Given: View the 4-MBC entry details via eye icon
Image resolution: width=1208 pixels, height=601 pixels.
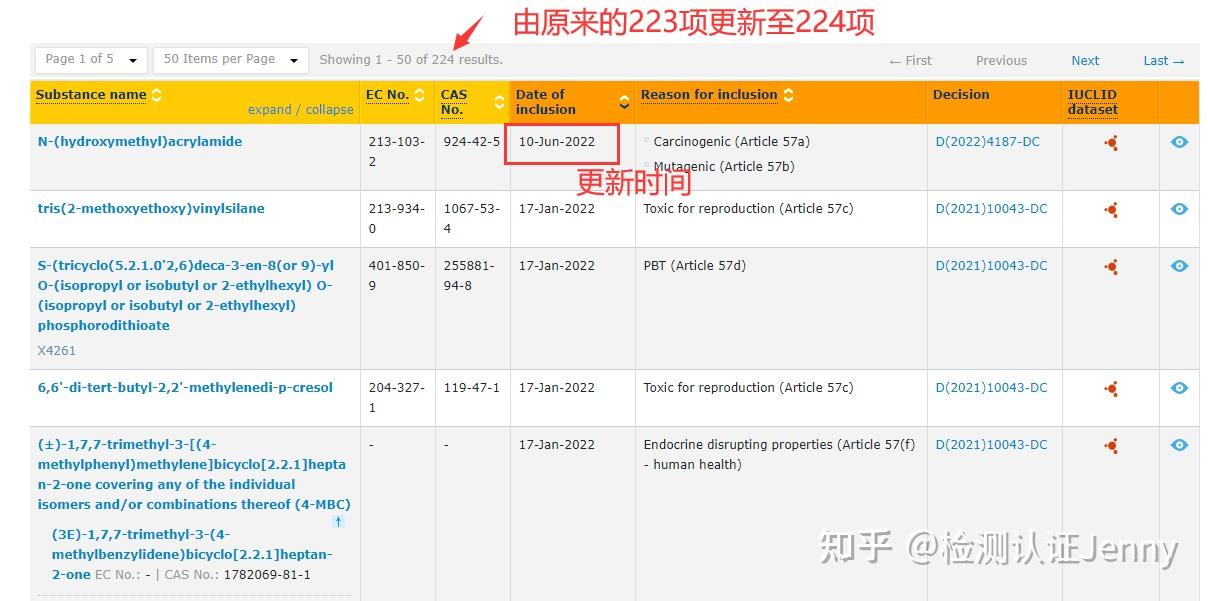Looking at the screenshot, I should coord(1179,445).
